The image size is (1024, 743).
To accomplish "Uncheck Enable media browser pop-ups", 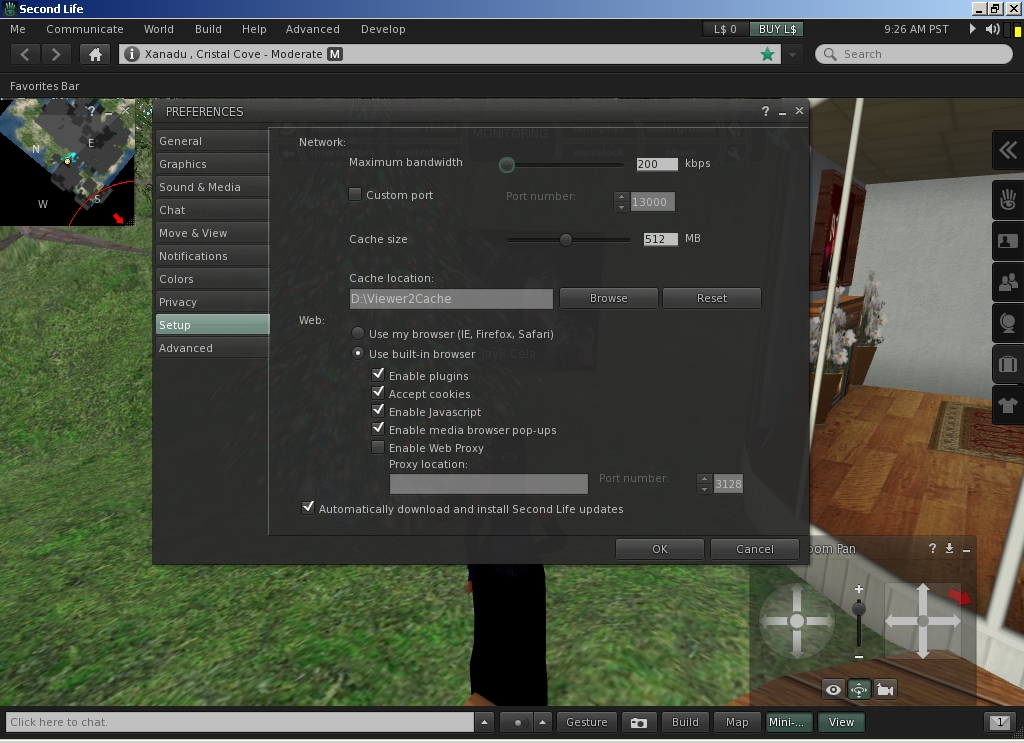I will [x=377, y=428].
